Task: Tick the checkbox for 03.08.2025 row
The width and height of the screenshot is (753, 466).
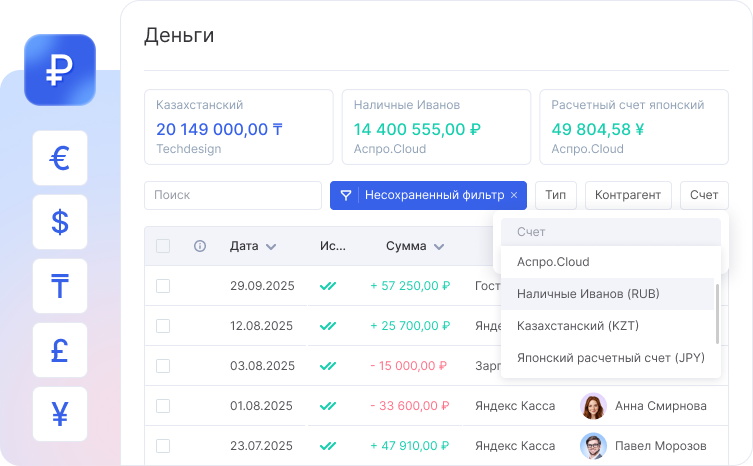Action: (163, 366)
